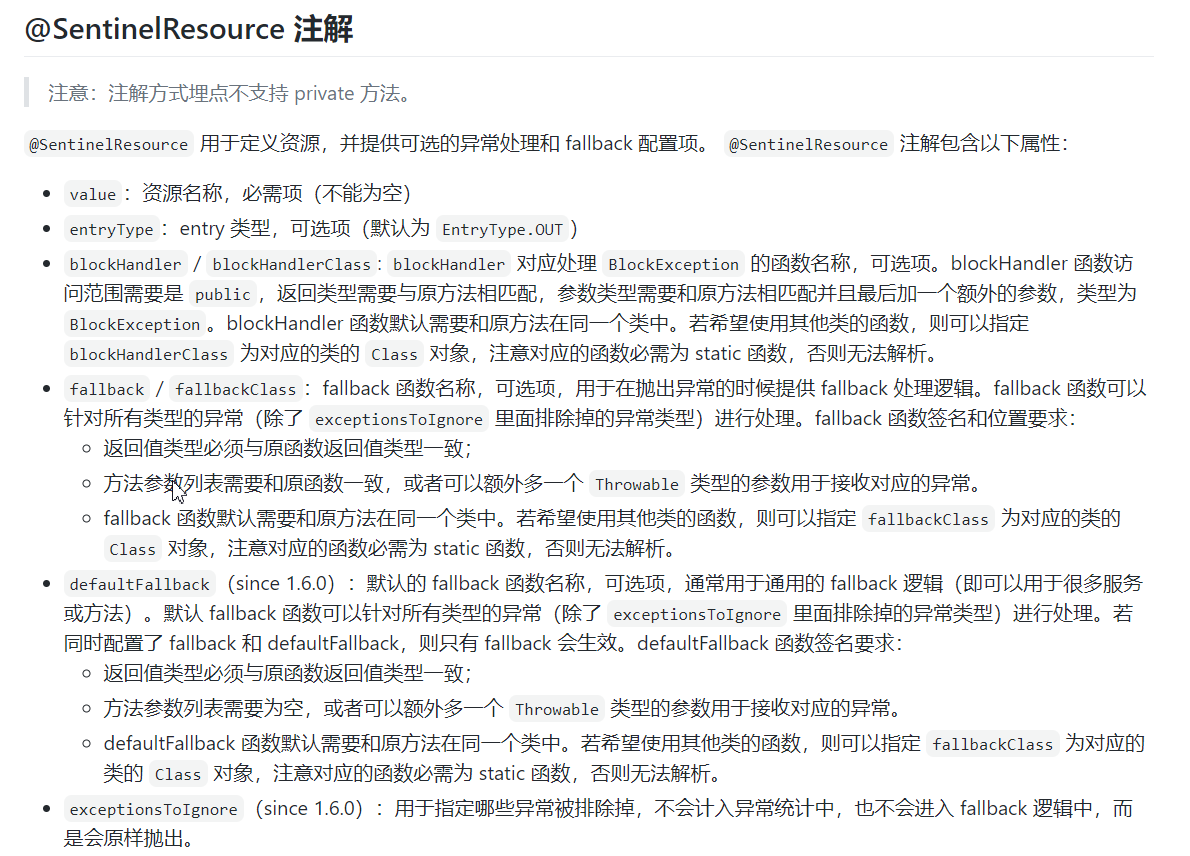Click 'BlockException' code before '的函数名称'
Viewport: 1190px width, 856px height.
tap(673, 264)
